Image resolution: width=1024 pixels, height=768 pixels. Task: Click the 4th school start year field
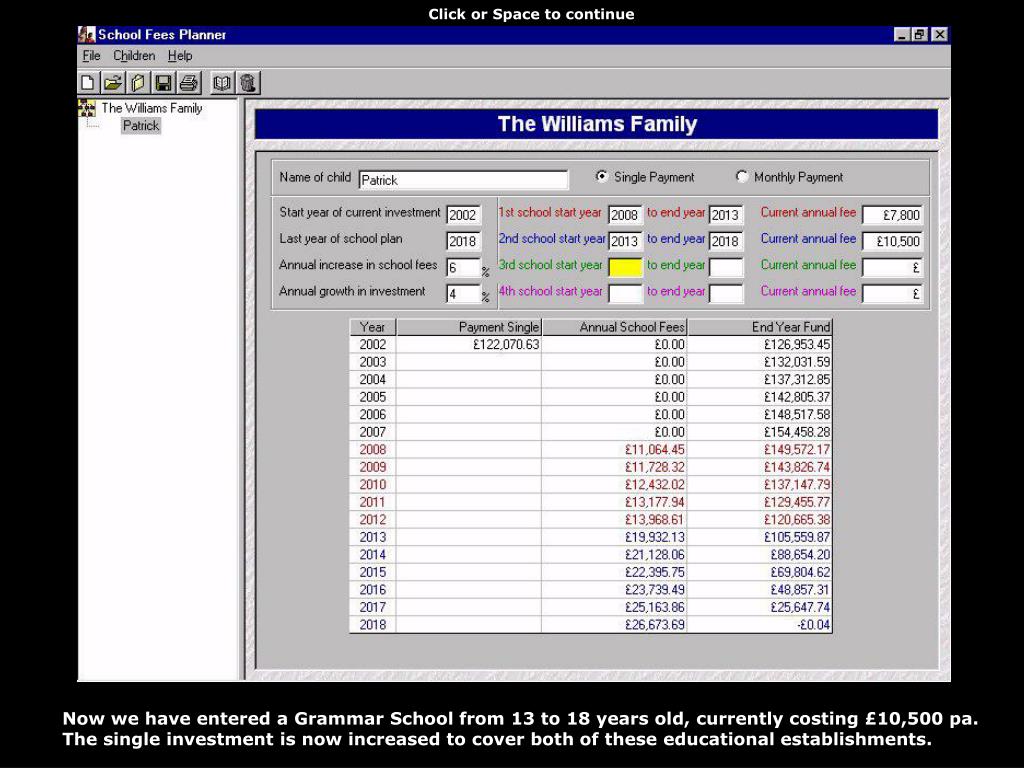(x=625, y=294)
